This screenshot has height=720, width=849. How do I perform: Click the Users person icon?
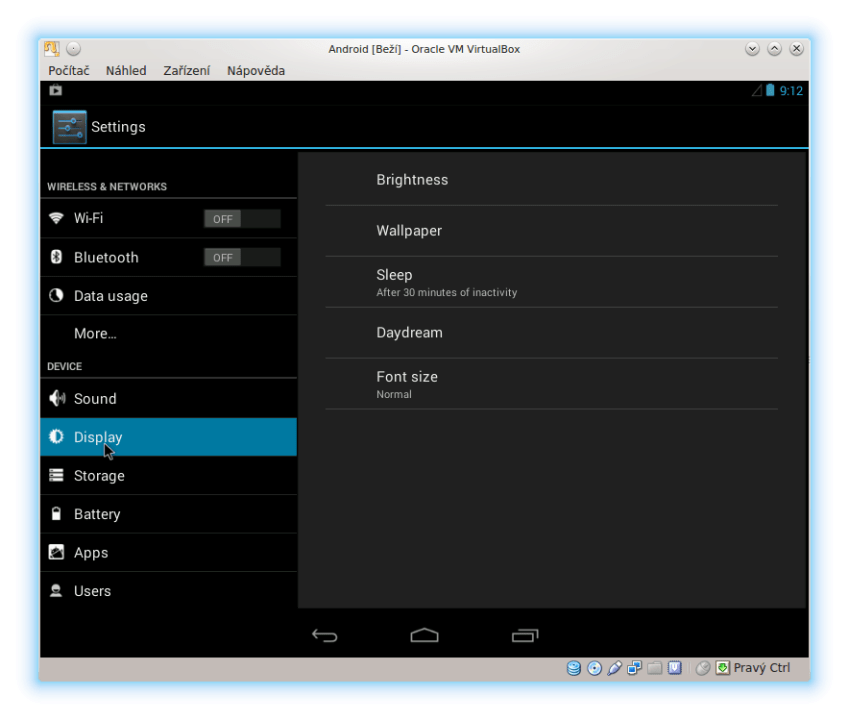click(56, 590)
